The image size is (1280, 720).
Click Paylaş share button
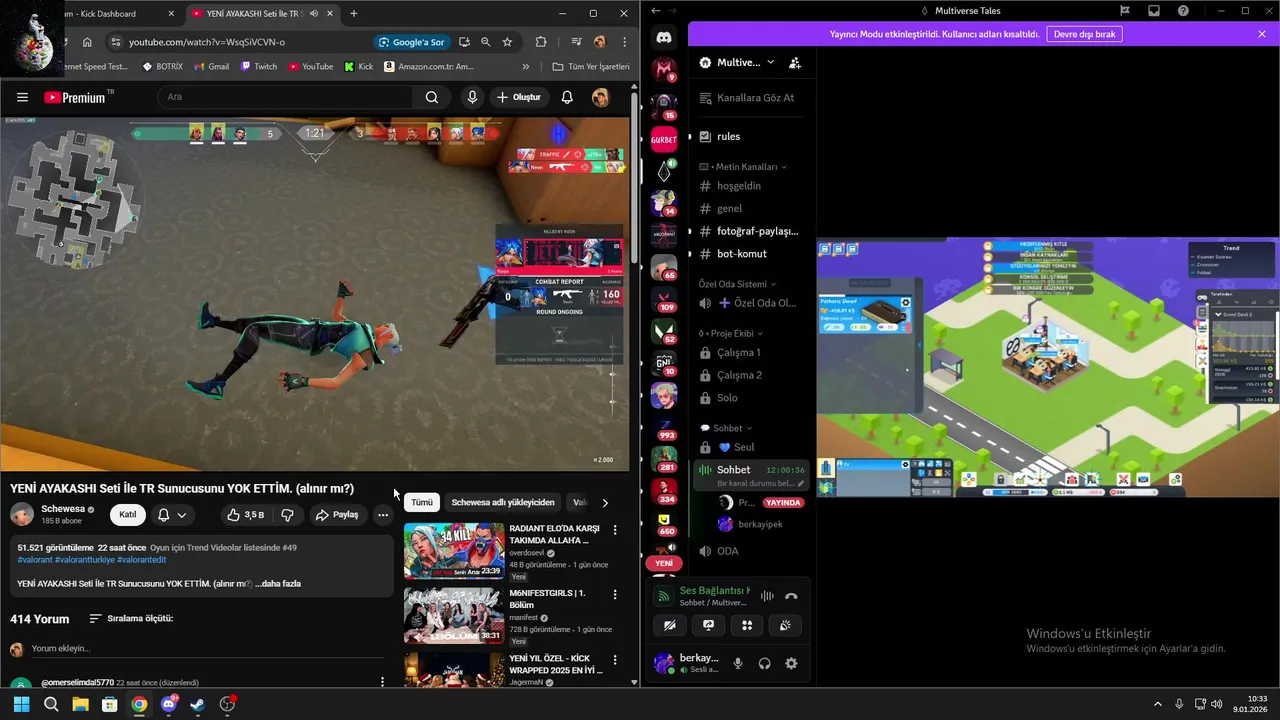tap(336, 515)
